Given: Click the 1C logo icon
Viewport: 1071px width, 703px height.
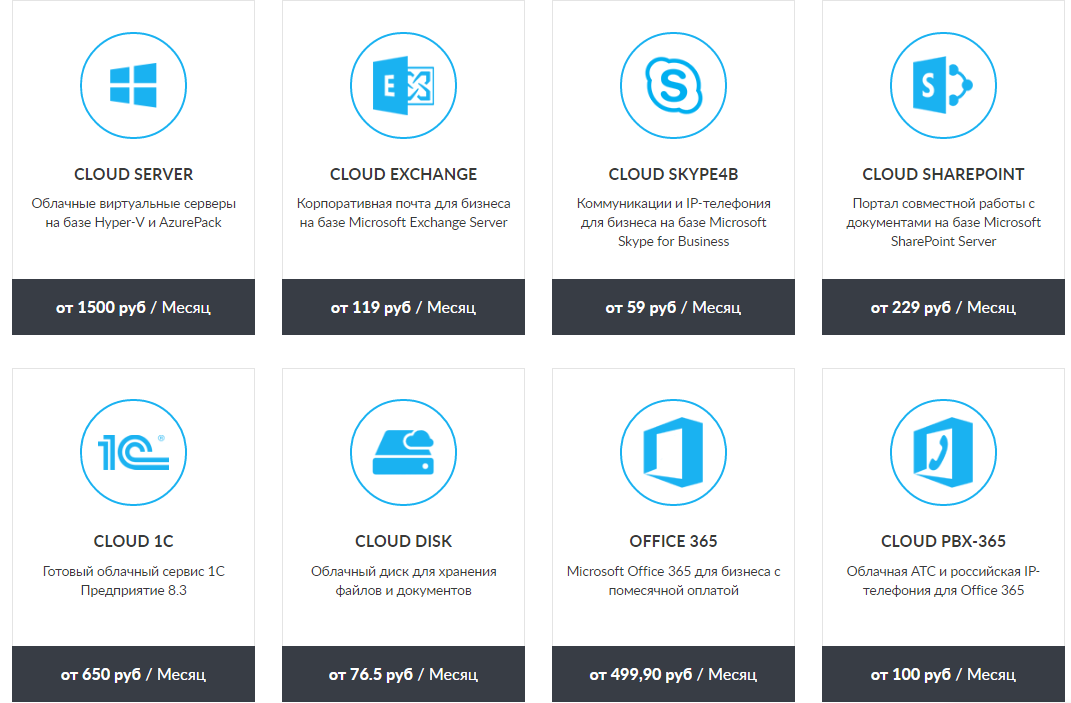Looking at the screenshot, I should [x=133, y=452].
